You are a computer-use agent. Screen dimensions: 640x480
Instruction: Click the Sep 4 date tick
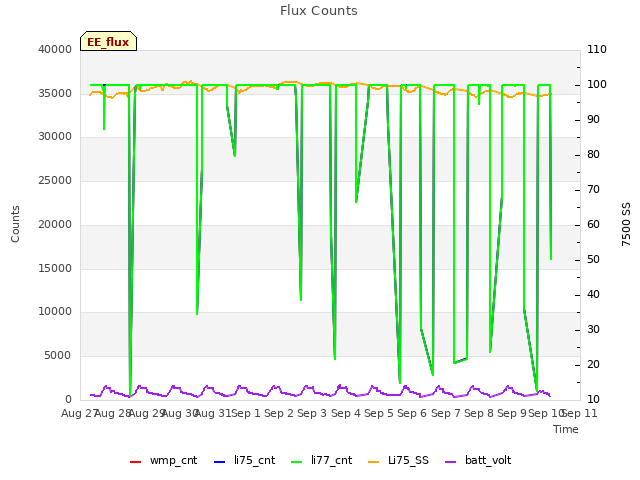tap(346, 413)
